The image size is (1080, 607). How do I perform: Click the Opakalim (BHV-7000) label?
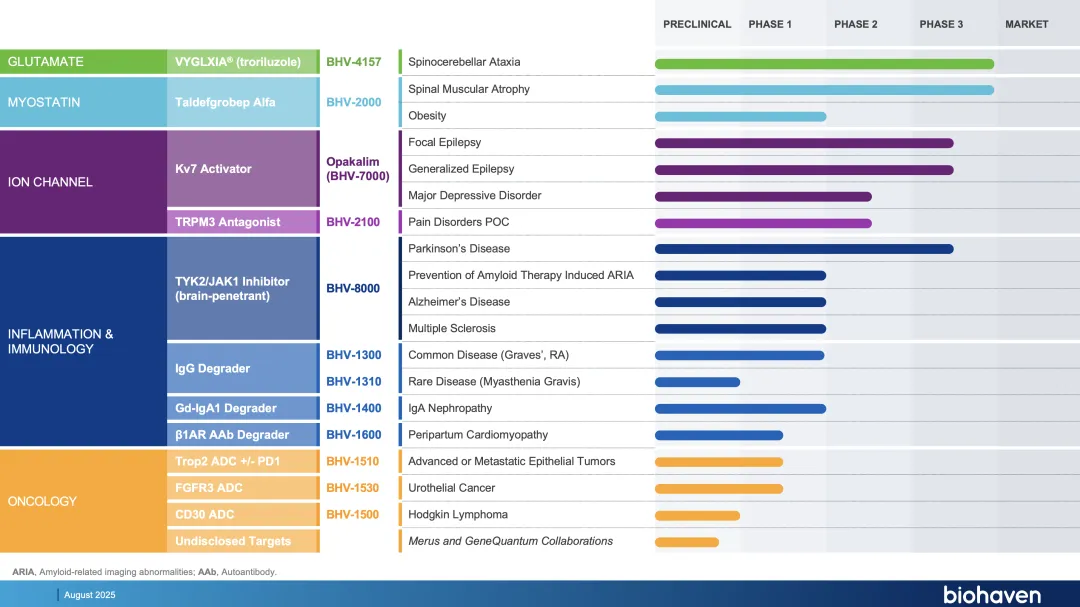pyautogui.click(x=357, y=169)
